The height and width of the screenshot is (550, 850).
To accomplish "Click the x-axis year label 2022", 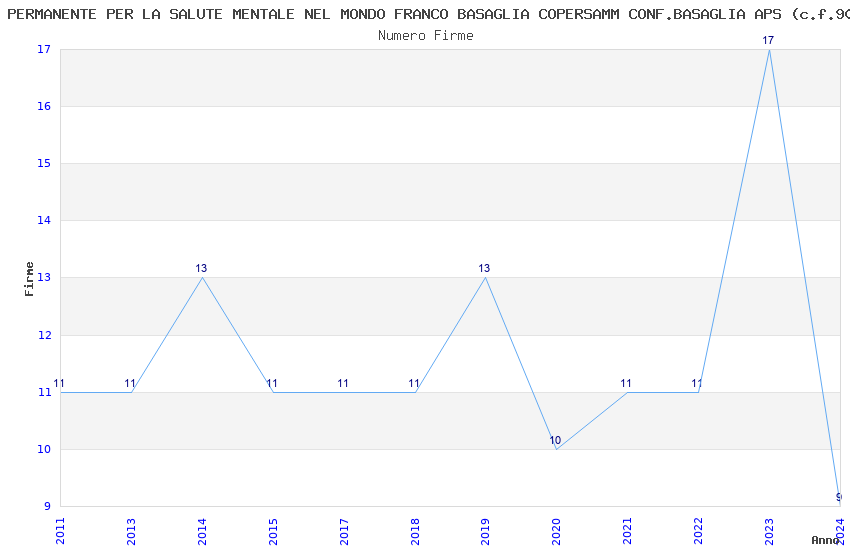I will coord(698,531).
